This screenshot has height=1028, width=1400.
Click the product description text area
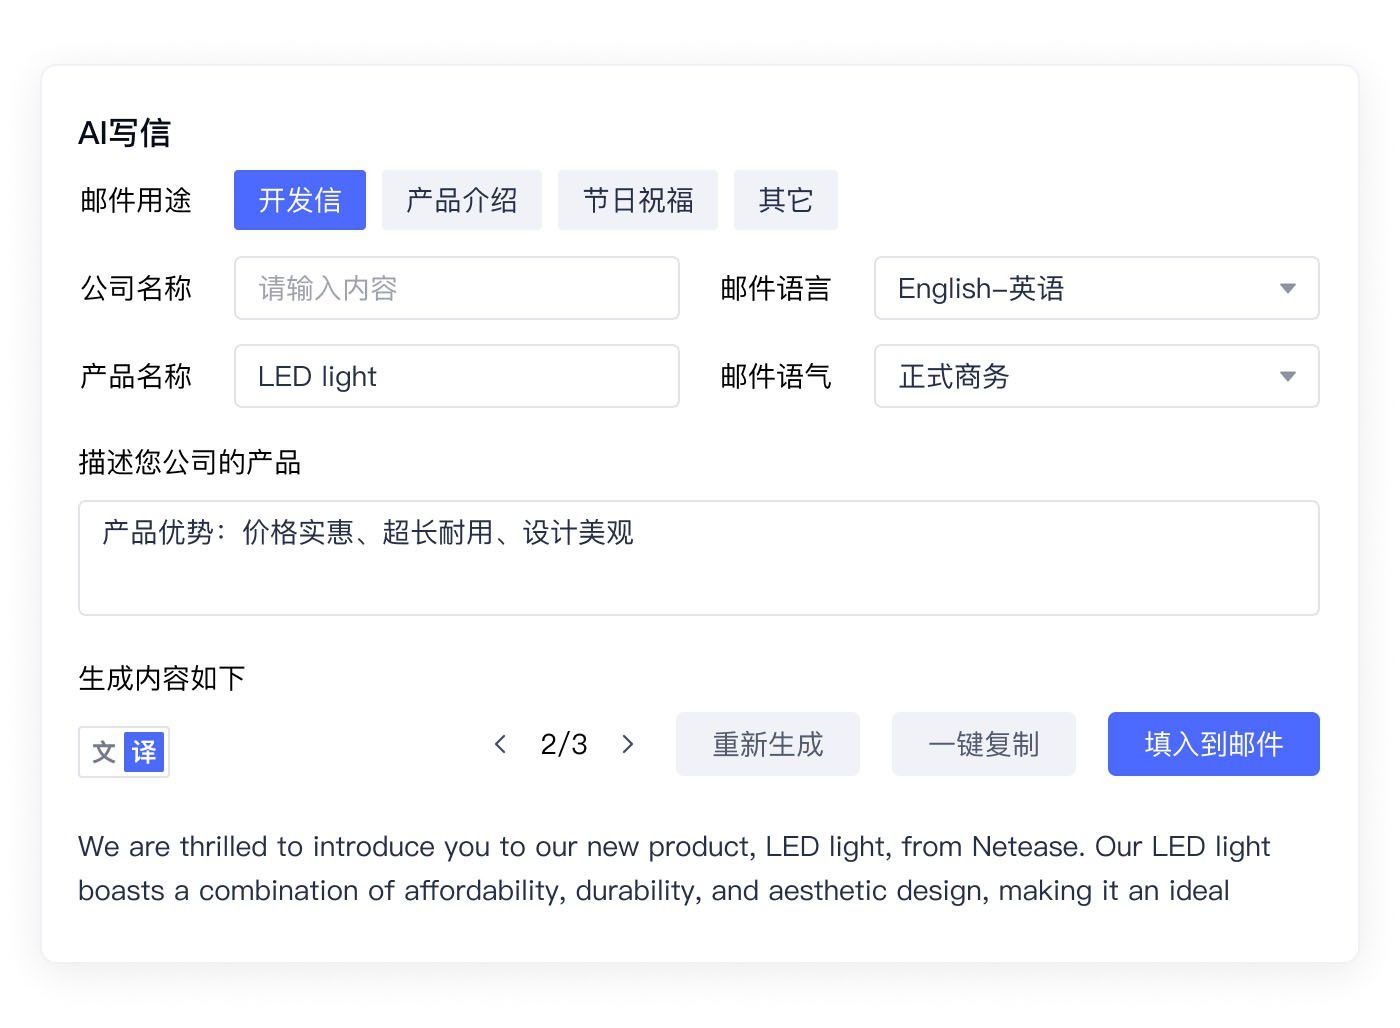pyautogui.click(x=698, y=558)
